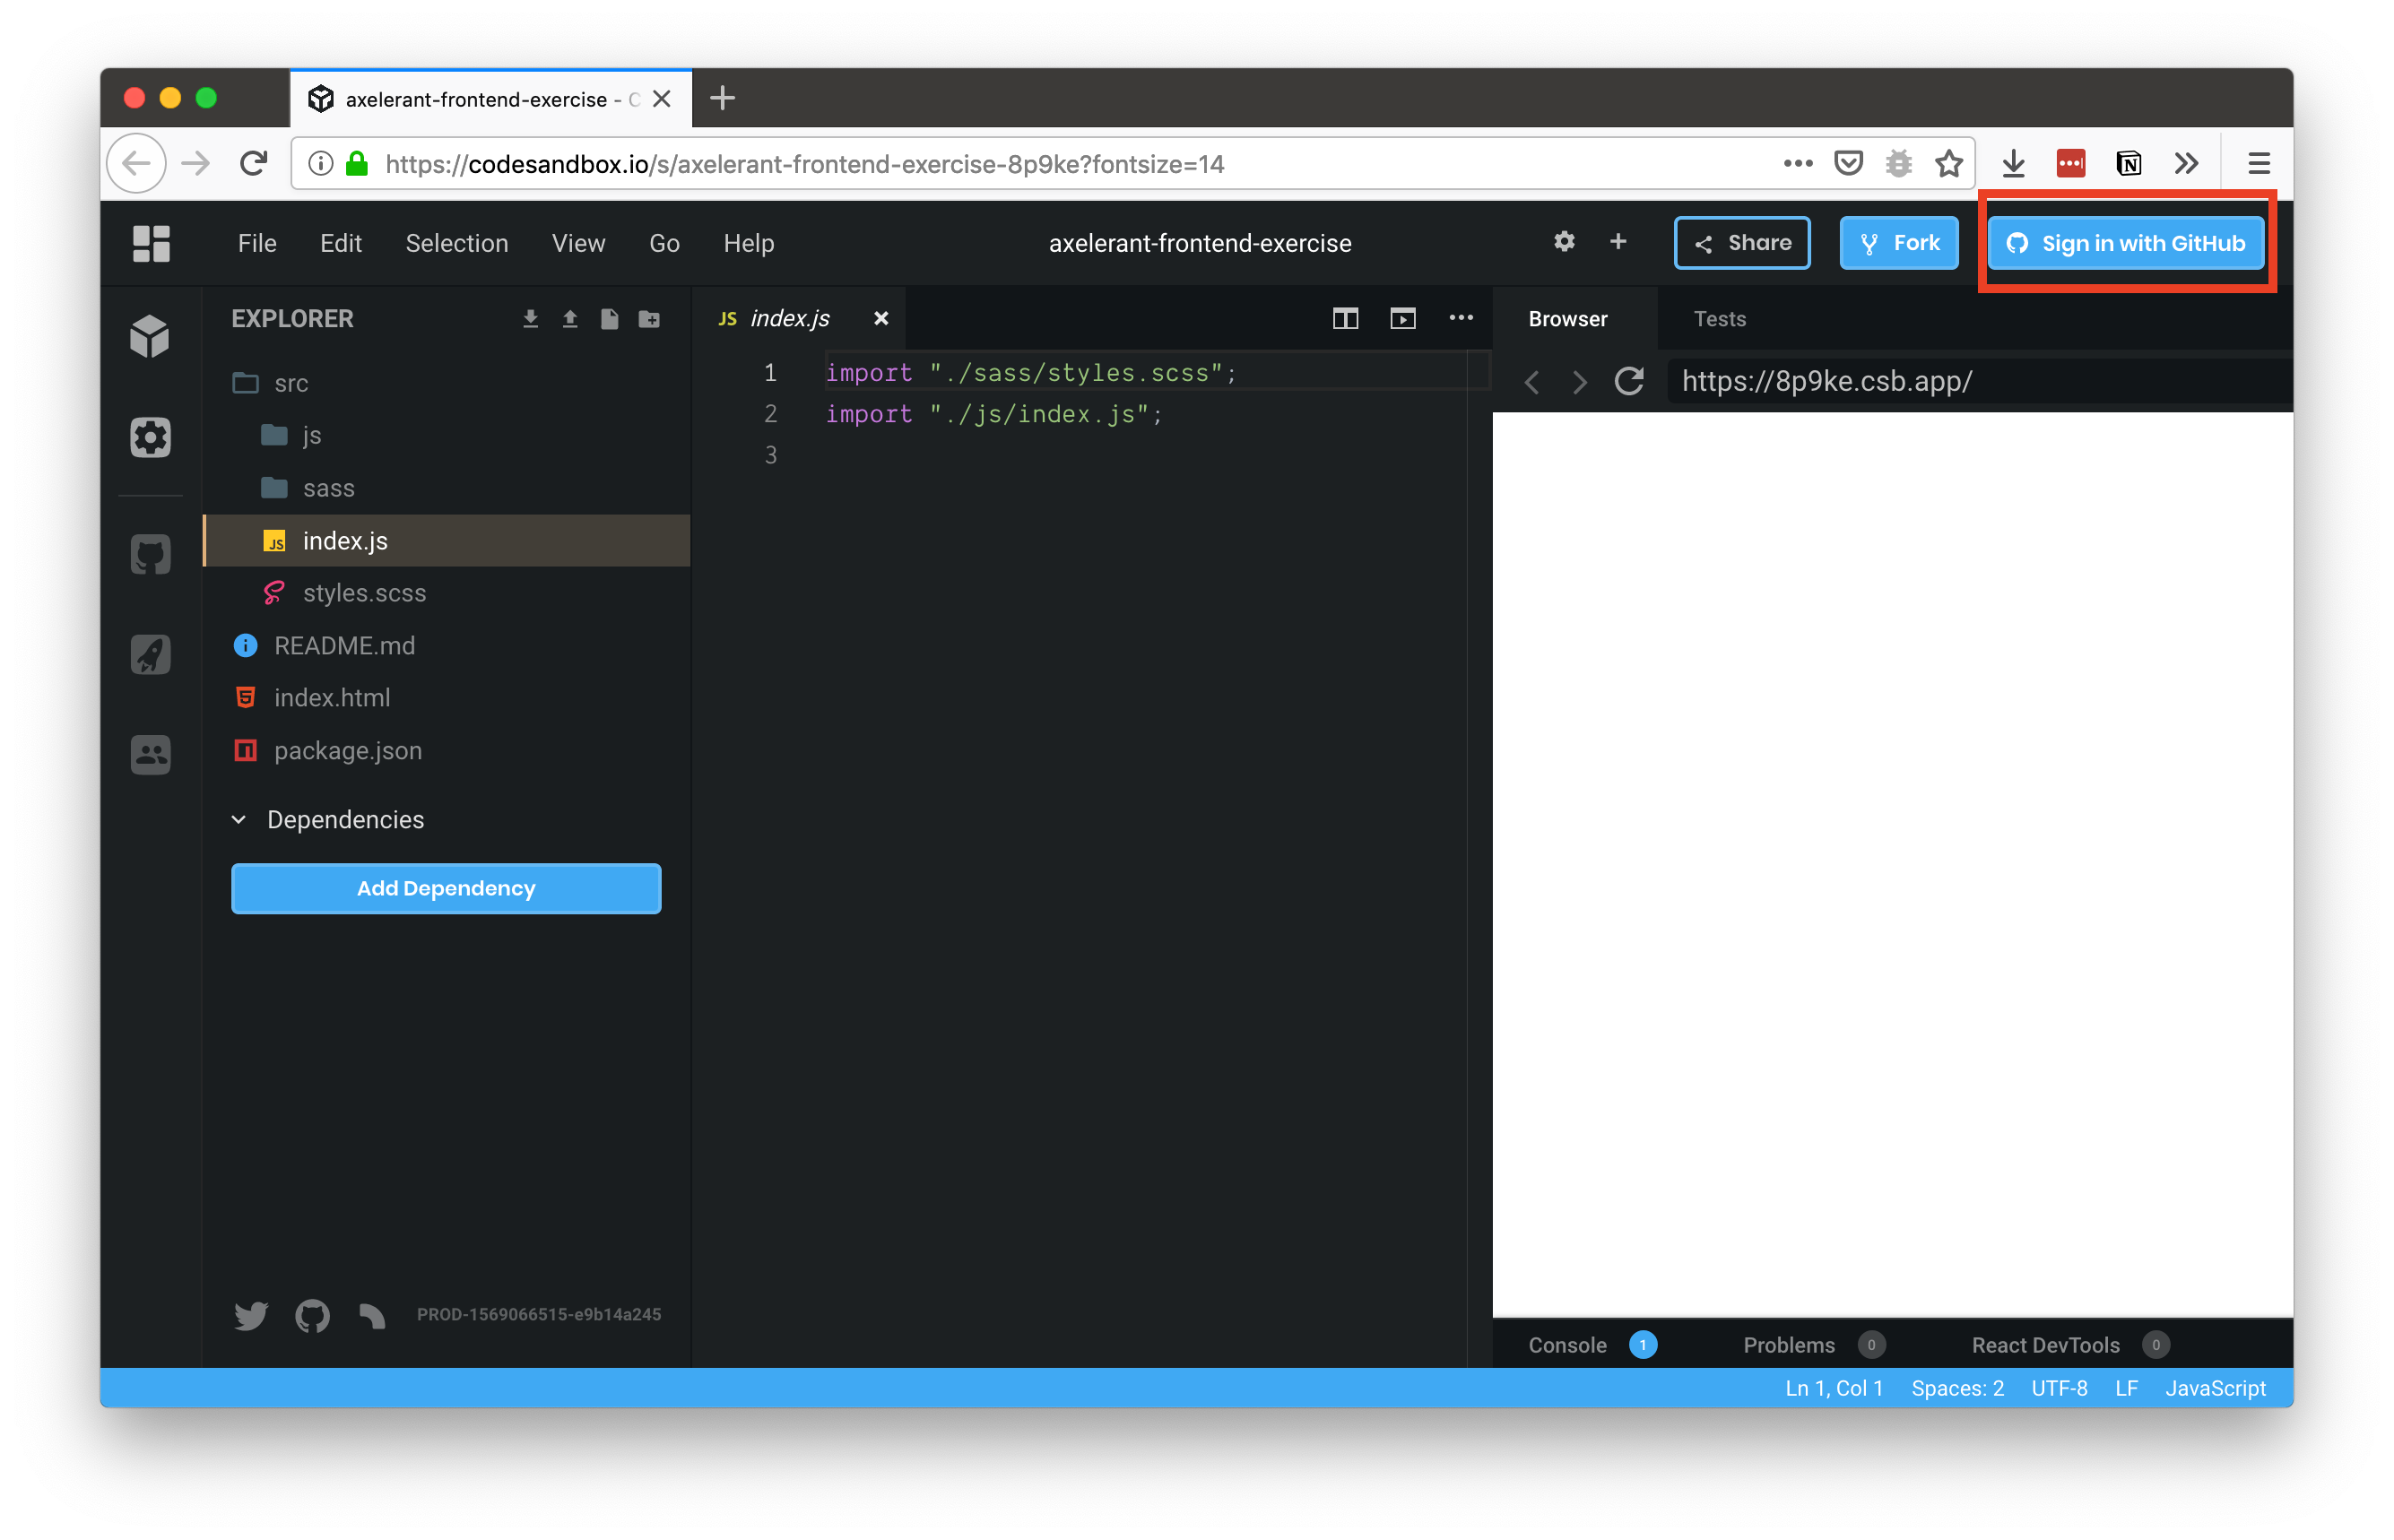Go back in the preview browser
This screenshot has width=2394, height=1540.
pyautogui.click(x=1531, y=382)
